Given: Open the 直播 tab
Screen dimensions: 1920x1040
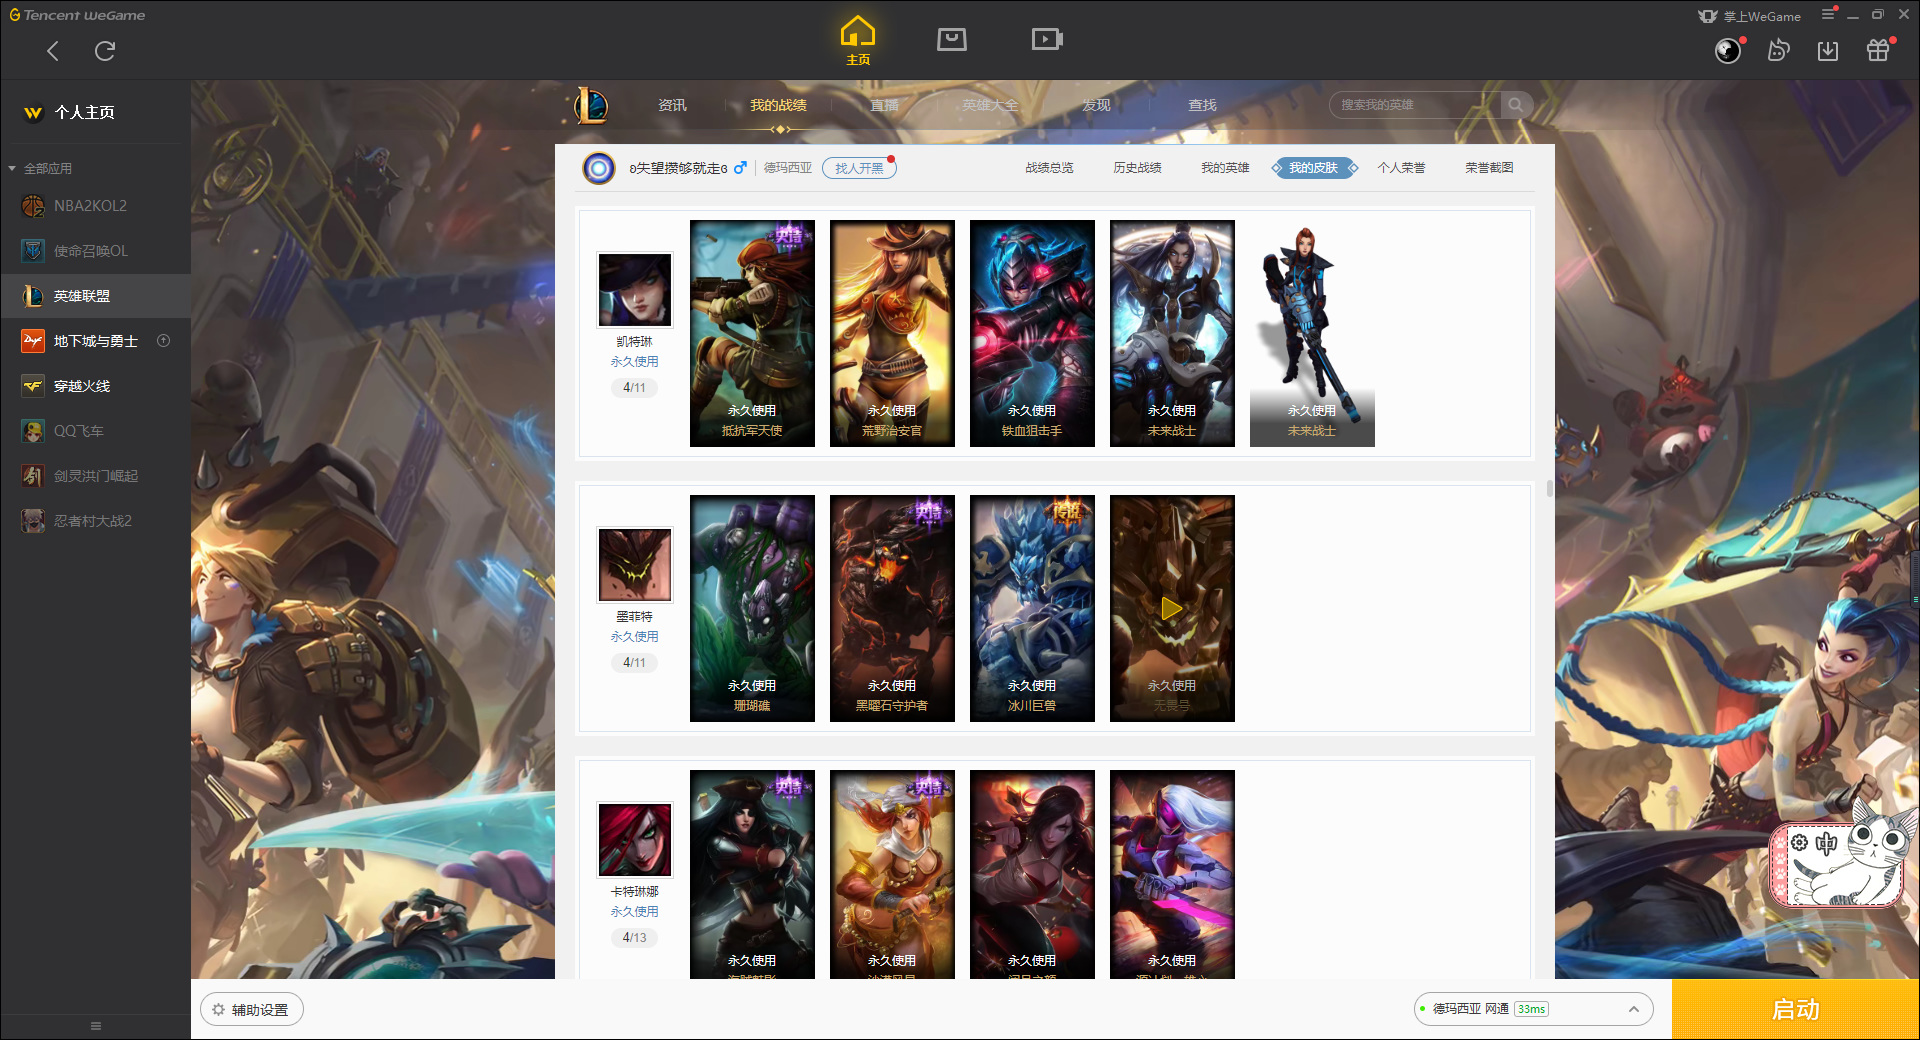Looking at the screenshot, I should [x=884, y=105].
